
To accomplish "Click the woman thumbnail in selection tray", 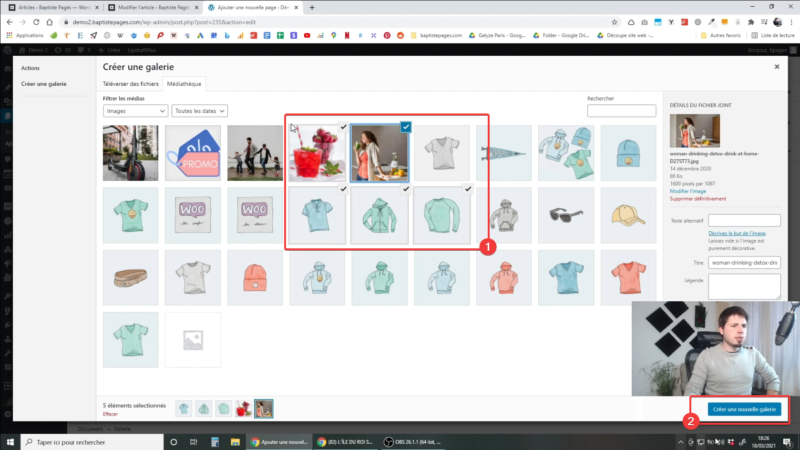I will pos(264,409).
